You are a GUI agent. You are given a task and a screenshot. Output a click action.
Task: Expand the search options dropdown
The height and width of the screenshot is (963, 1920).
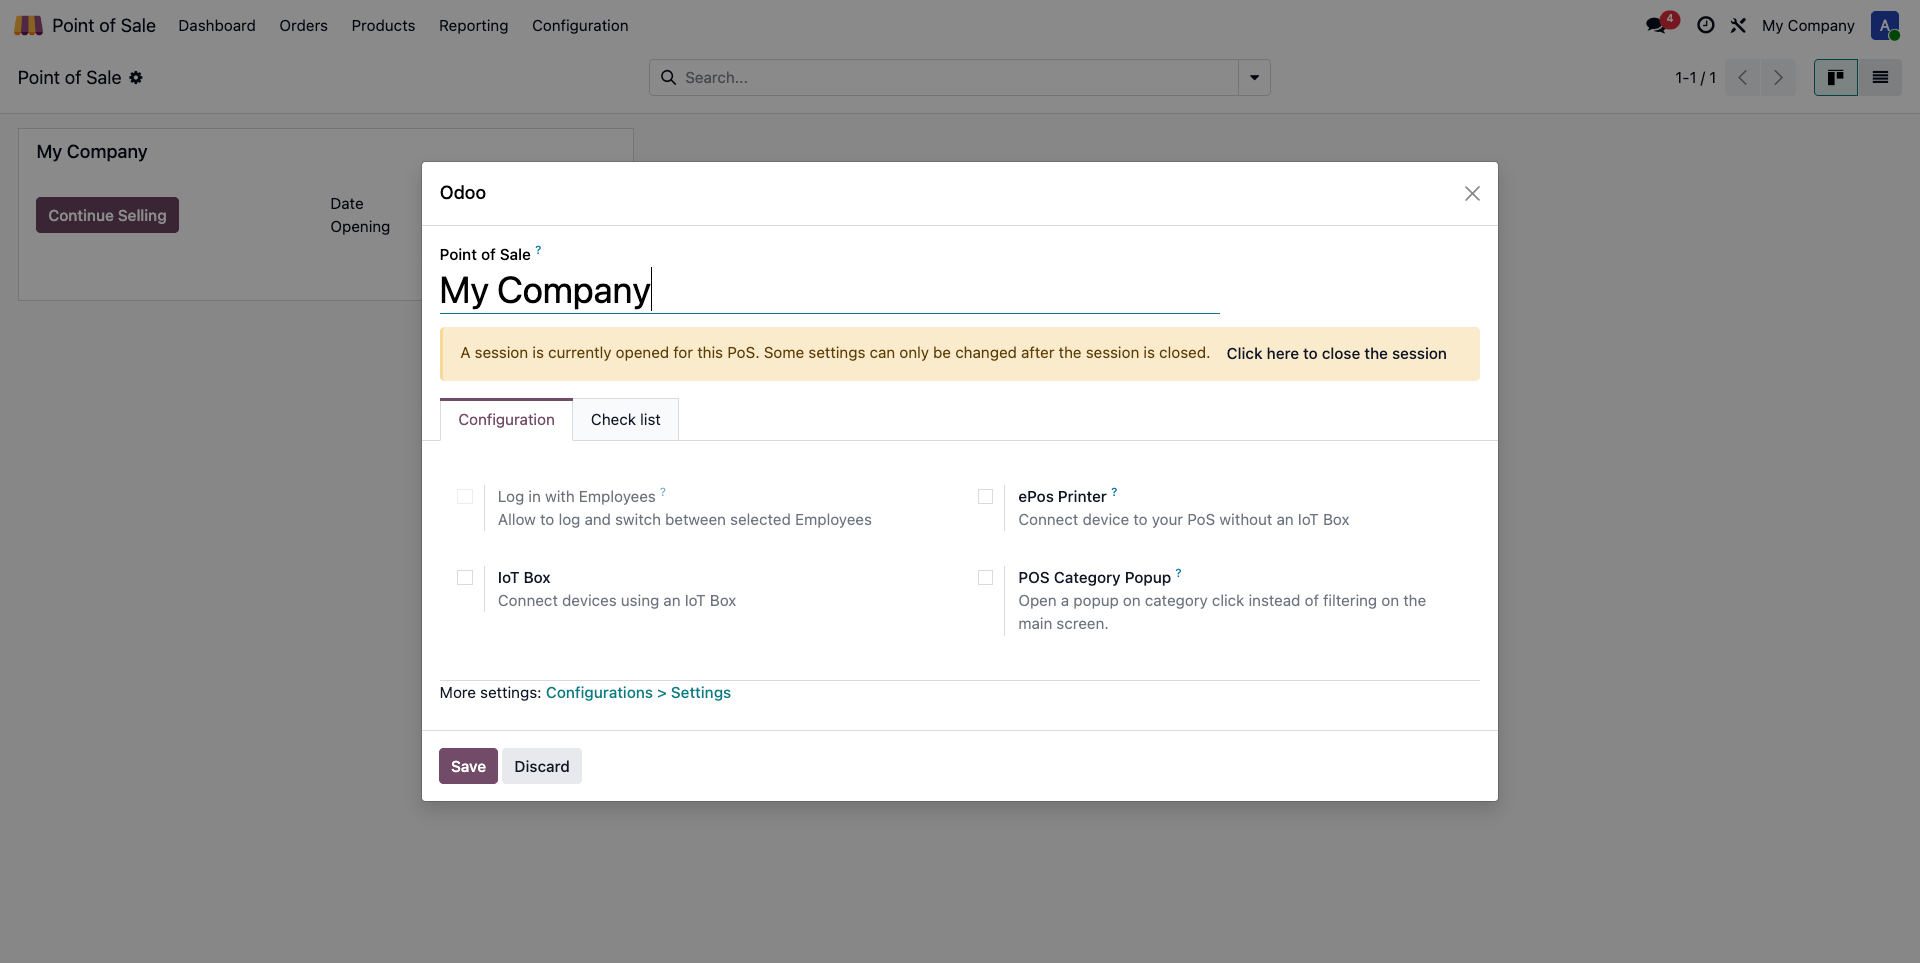1254,77
